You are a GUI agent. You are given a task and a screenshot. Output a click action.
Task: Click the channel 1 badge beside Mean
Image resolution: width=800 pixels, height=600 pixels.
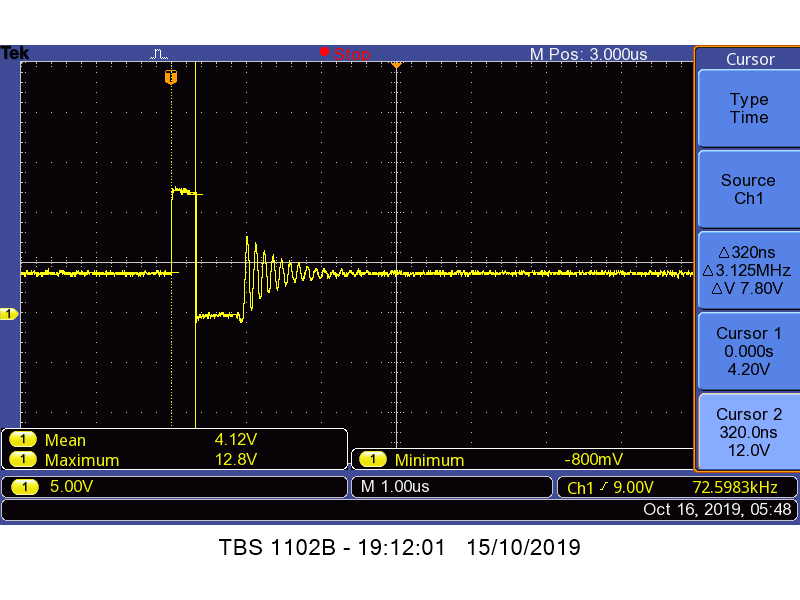click(23, 439)
